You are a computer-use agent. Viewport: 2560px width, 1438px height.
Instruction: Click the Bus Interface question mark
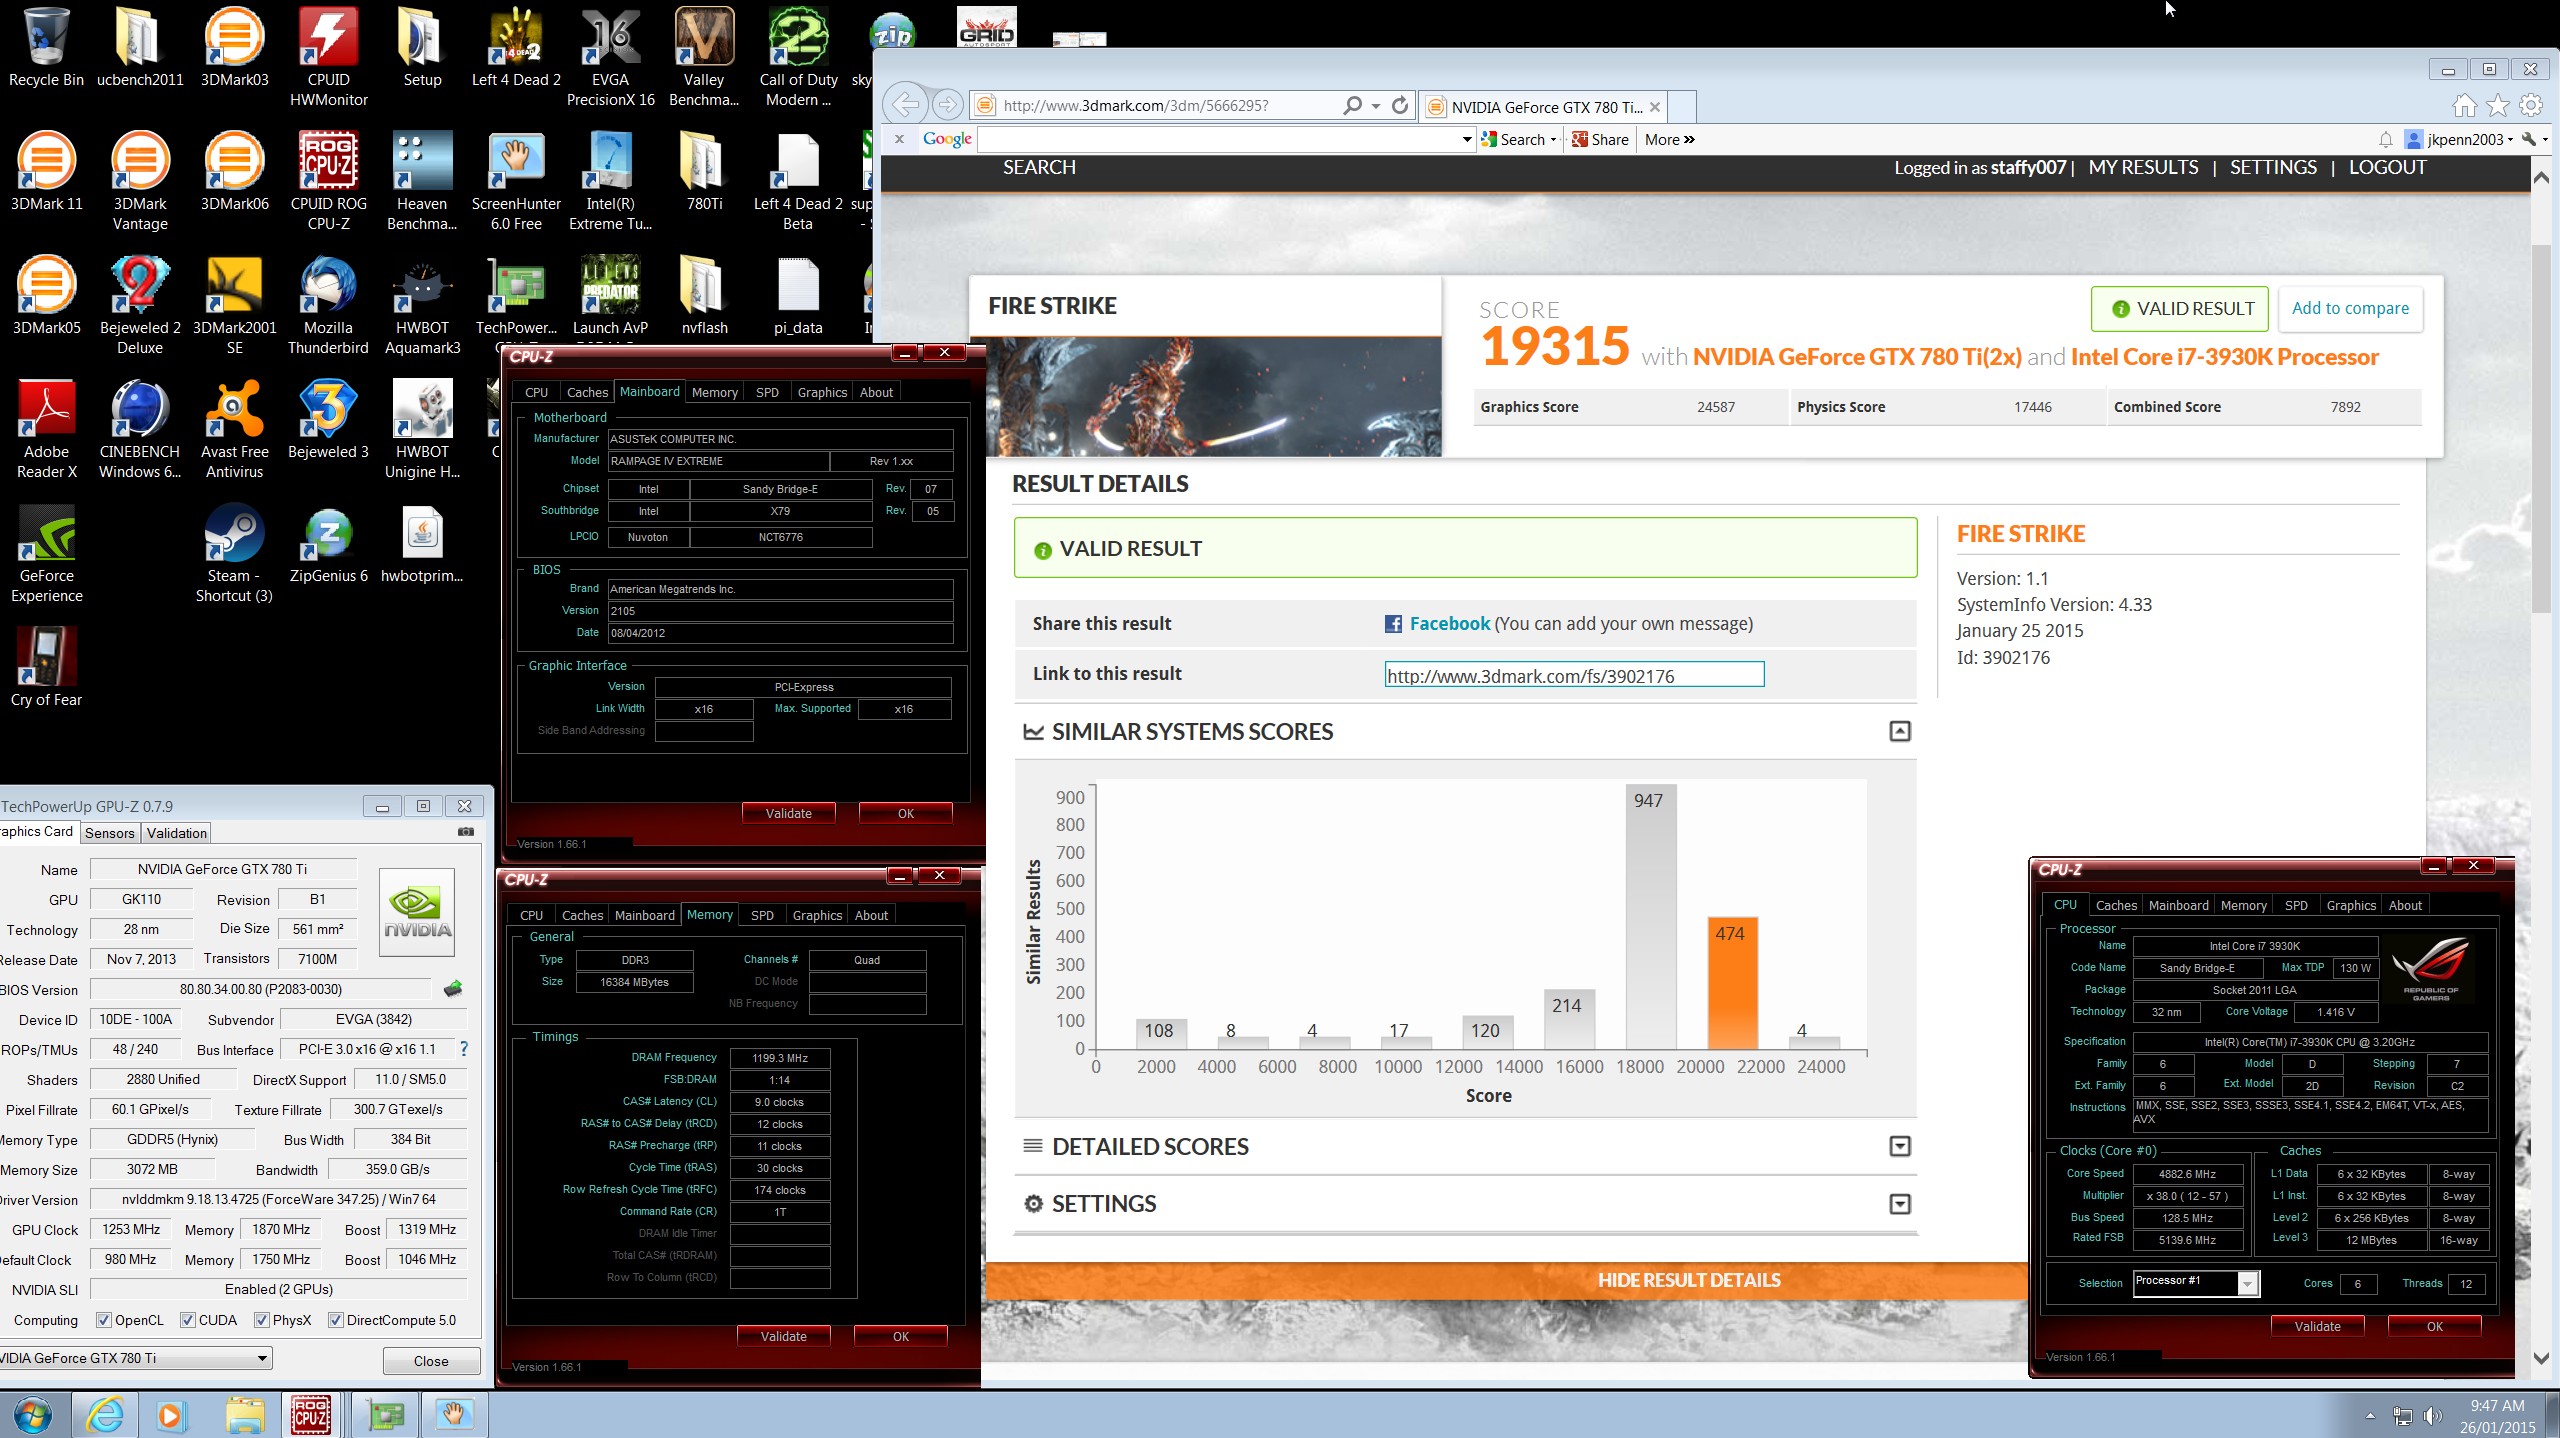[463, 1049]
